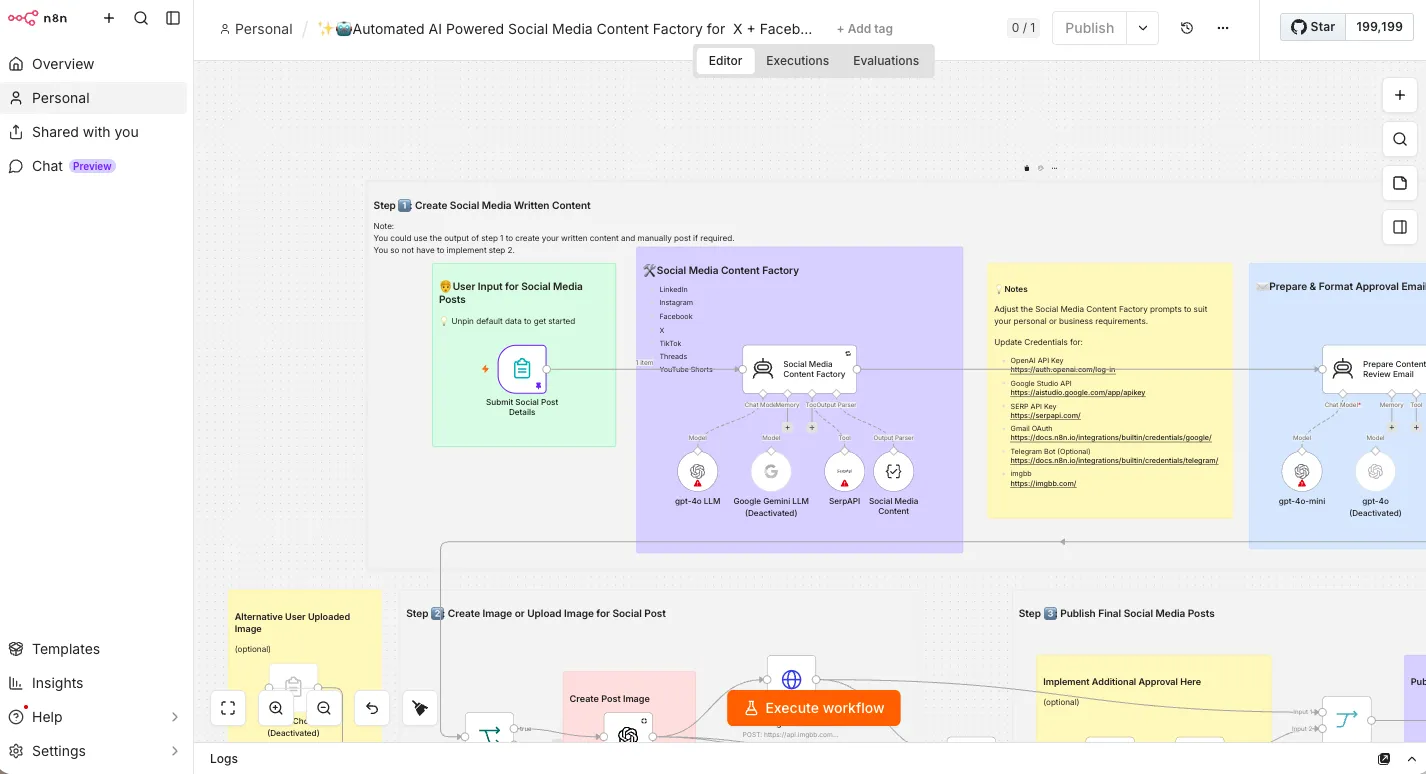
Task: Click the Social Media Content Factory sticky heading
Action: click(x=721, y=270)
